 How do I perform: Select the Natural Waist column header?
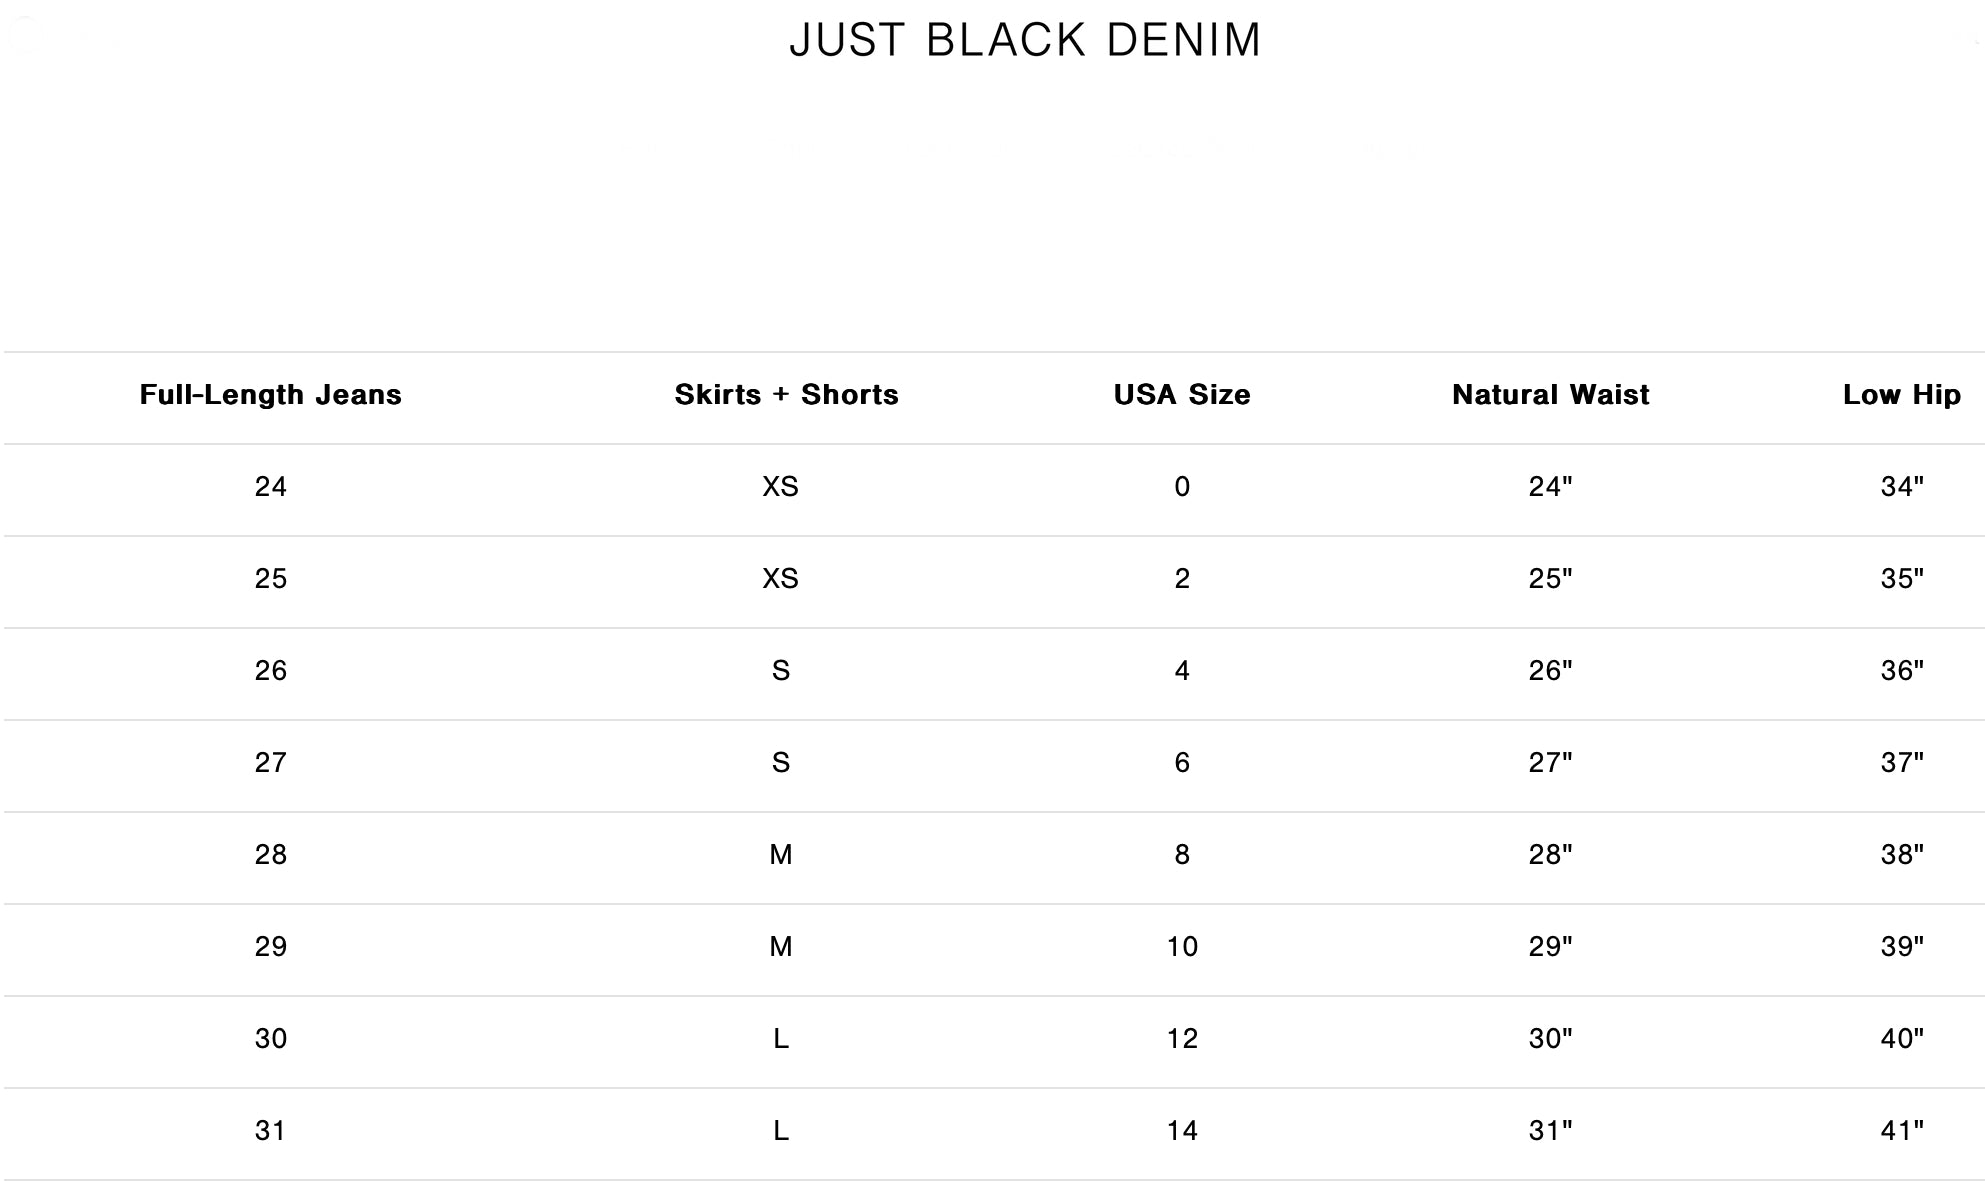point(1550,395)
